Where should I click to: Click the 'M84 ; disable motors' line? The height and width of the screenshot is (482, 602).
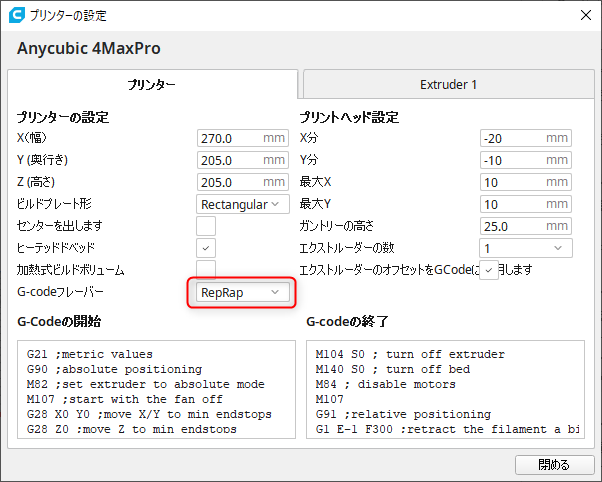pyautogui.click(x=385, y=384)
